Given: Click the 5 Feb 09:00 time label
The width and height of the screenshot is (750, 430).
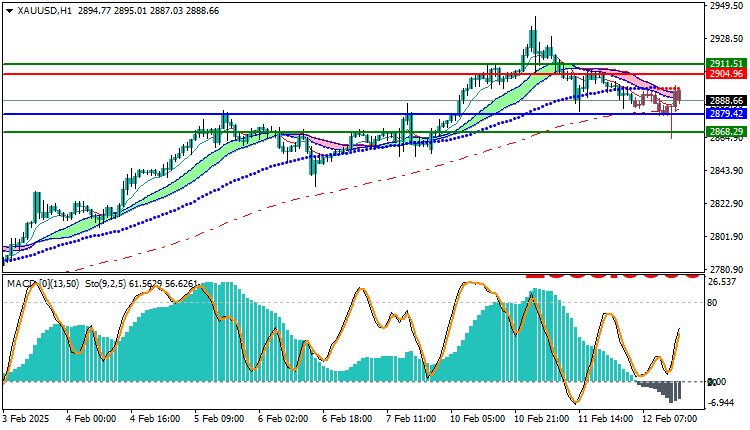Looking at the screenshot, I should pyautogui.click(x=219, y=419).
